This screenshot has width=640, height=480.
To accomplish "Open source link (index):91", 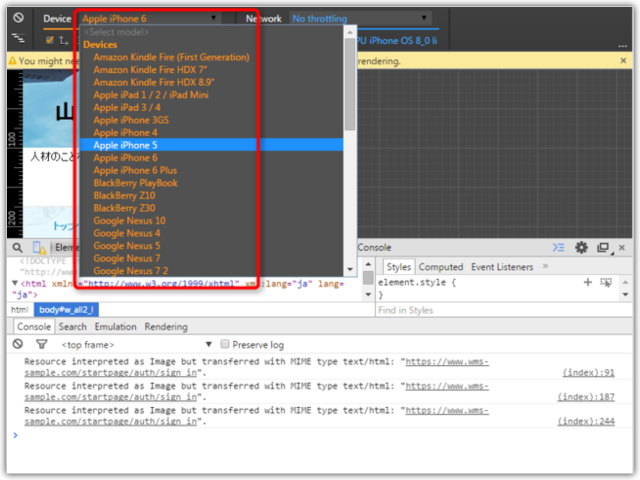I will pos(588,373).
